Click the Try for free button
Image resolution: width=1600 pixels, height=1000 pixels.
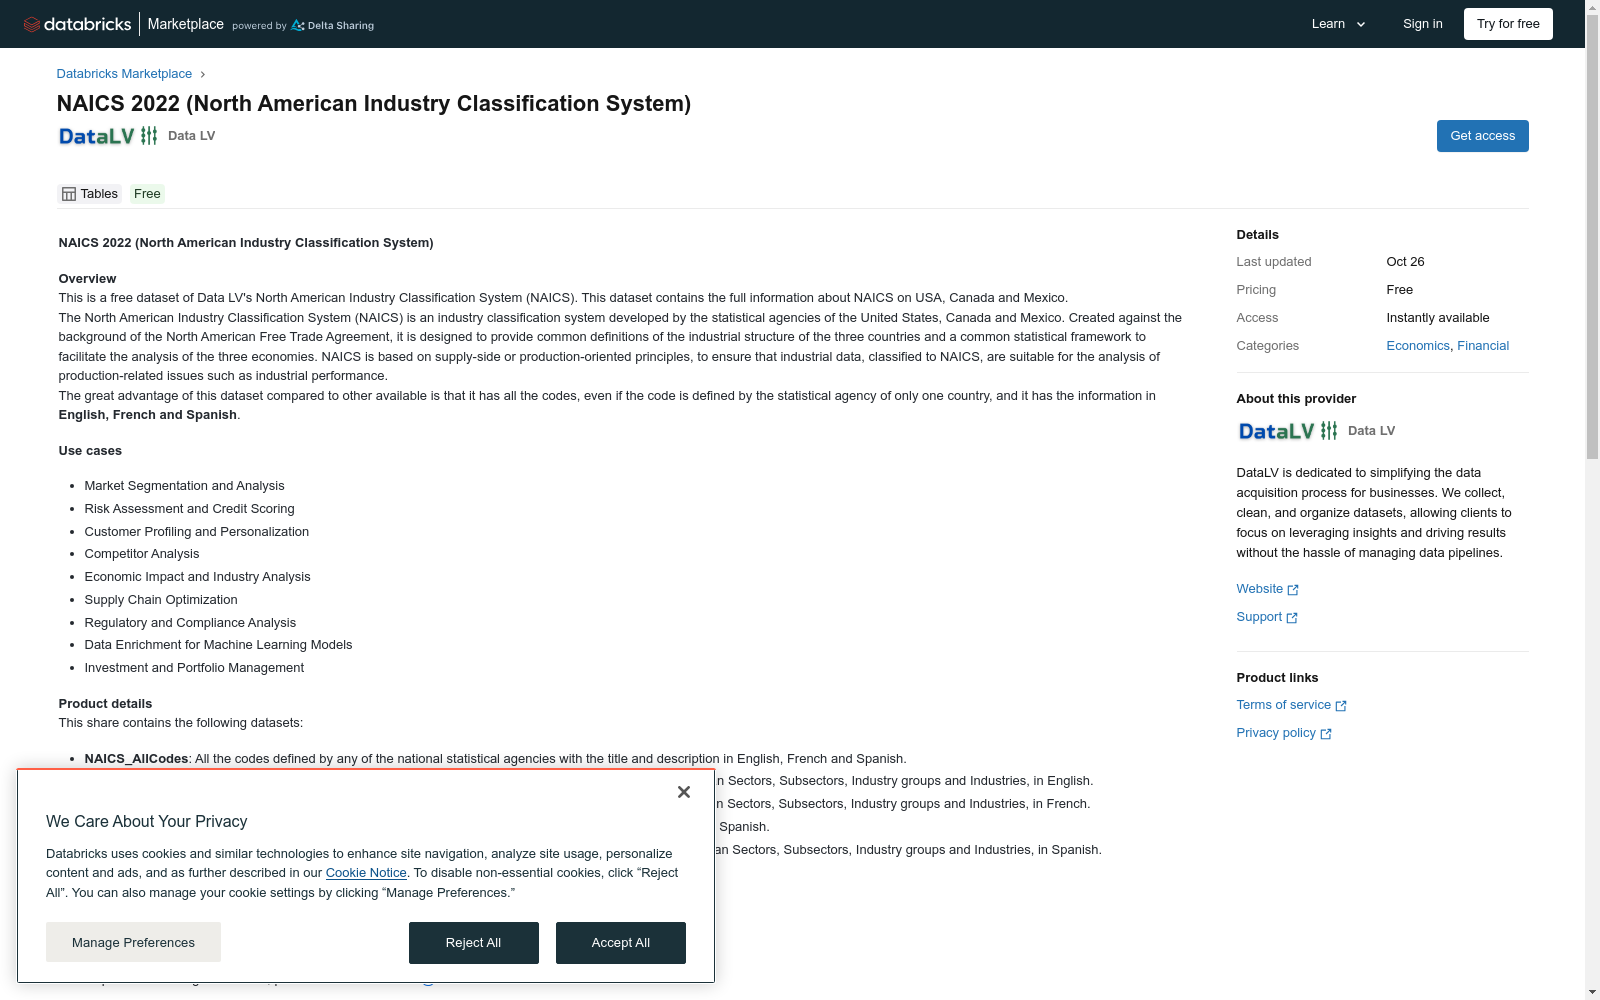tap(1508, 24)
